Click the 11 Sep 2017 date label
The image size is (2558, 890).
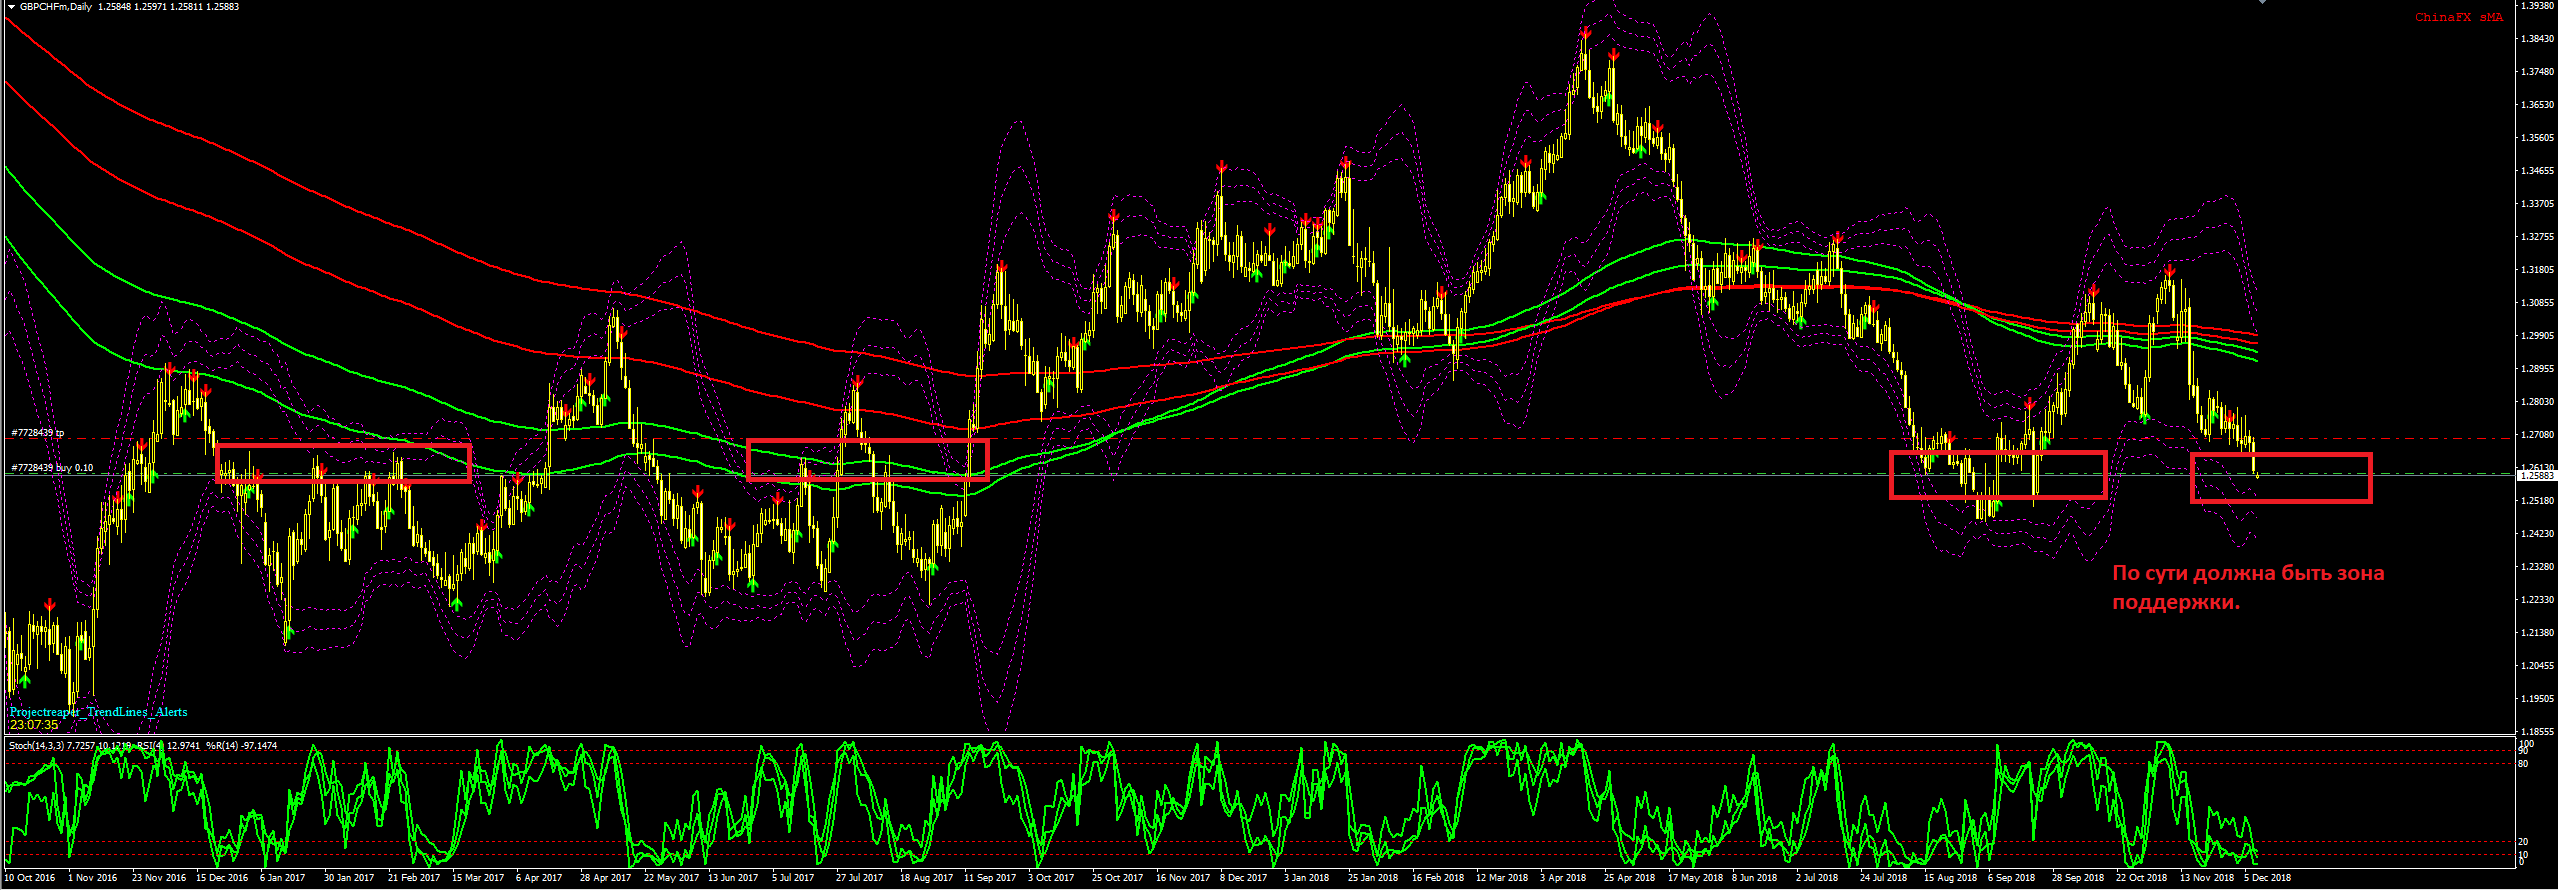pyautogui.click(x=990, y=878)
